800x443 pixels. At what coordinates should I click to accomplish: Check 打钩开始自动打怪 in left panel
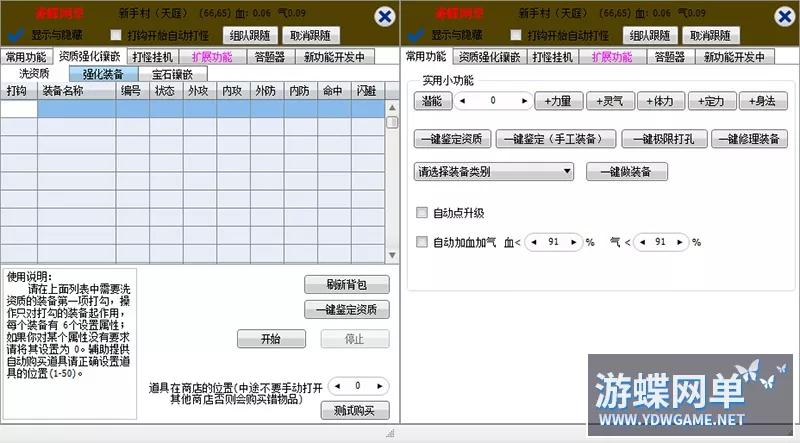pos(117,35)
